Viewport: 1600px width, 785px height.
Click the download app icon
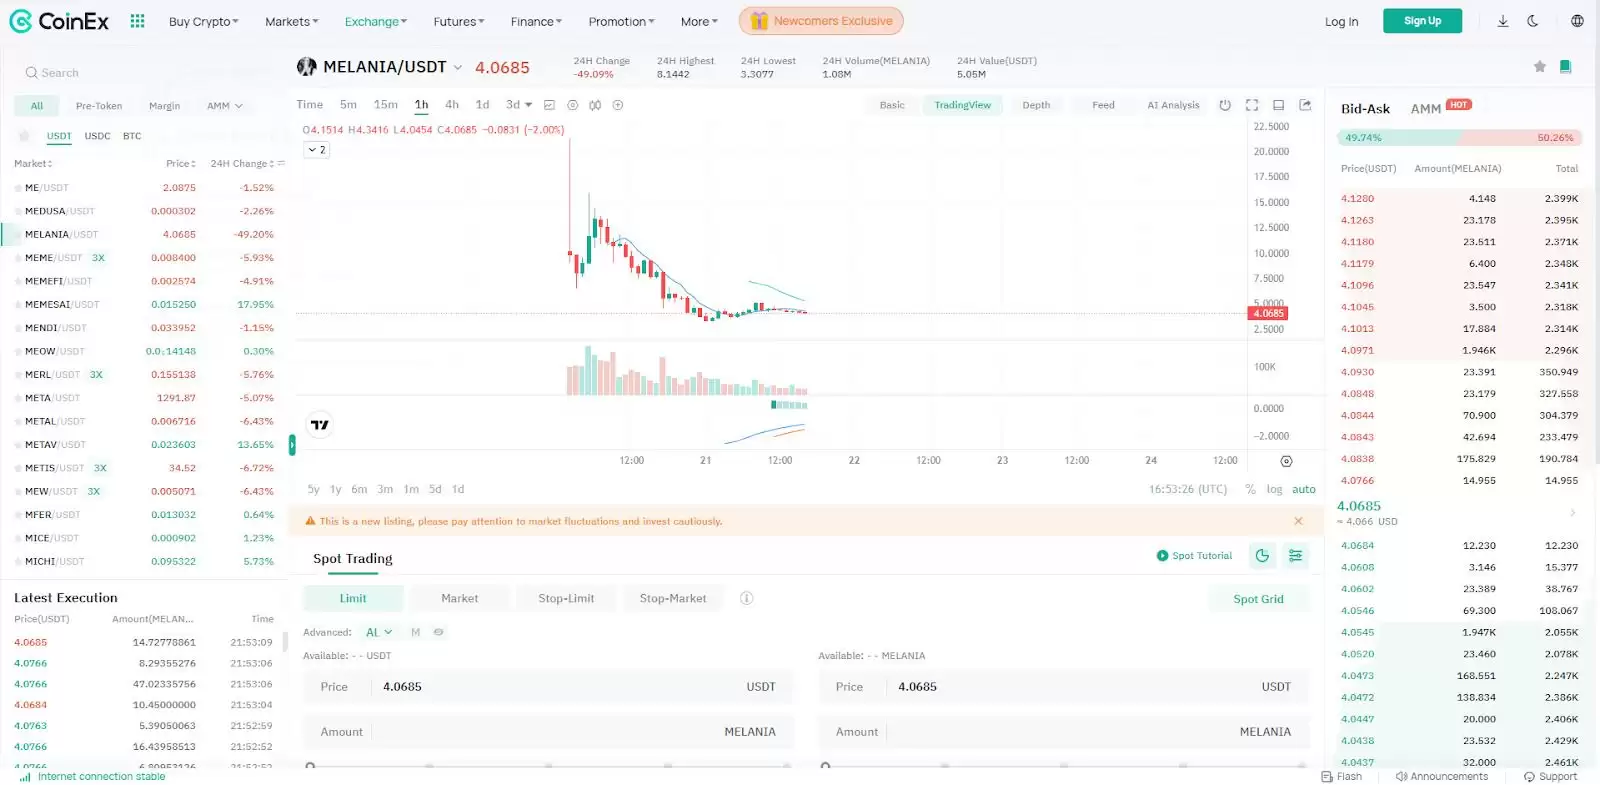point(1502,21)
